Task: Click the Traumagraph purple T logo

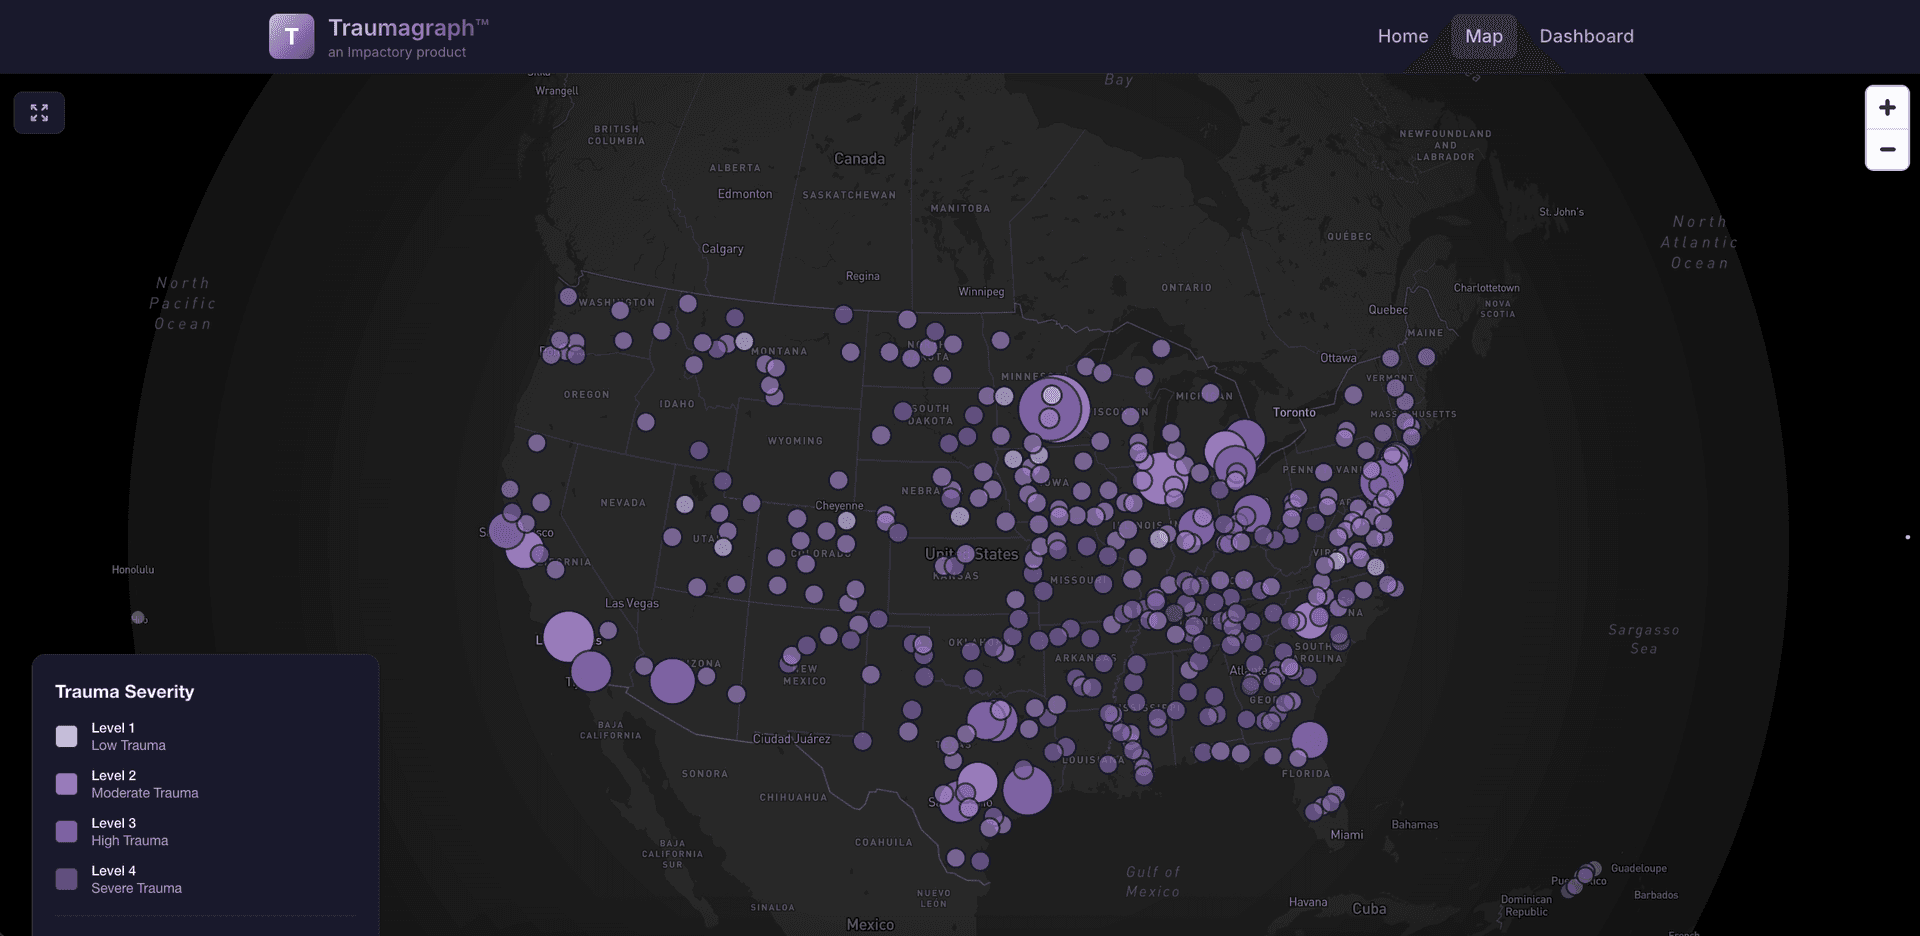Action: (291, 36)
